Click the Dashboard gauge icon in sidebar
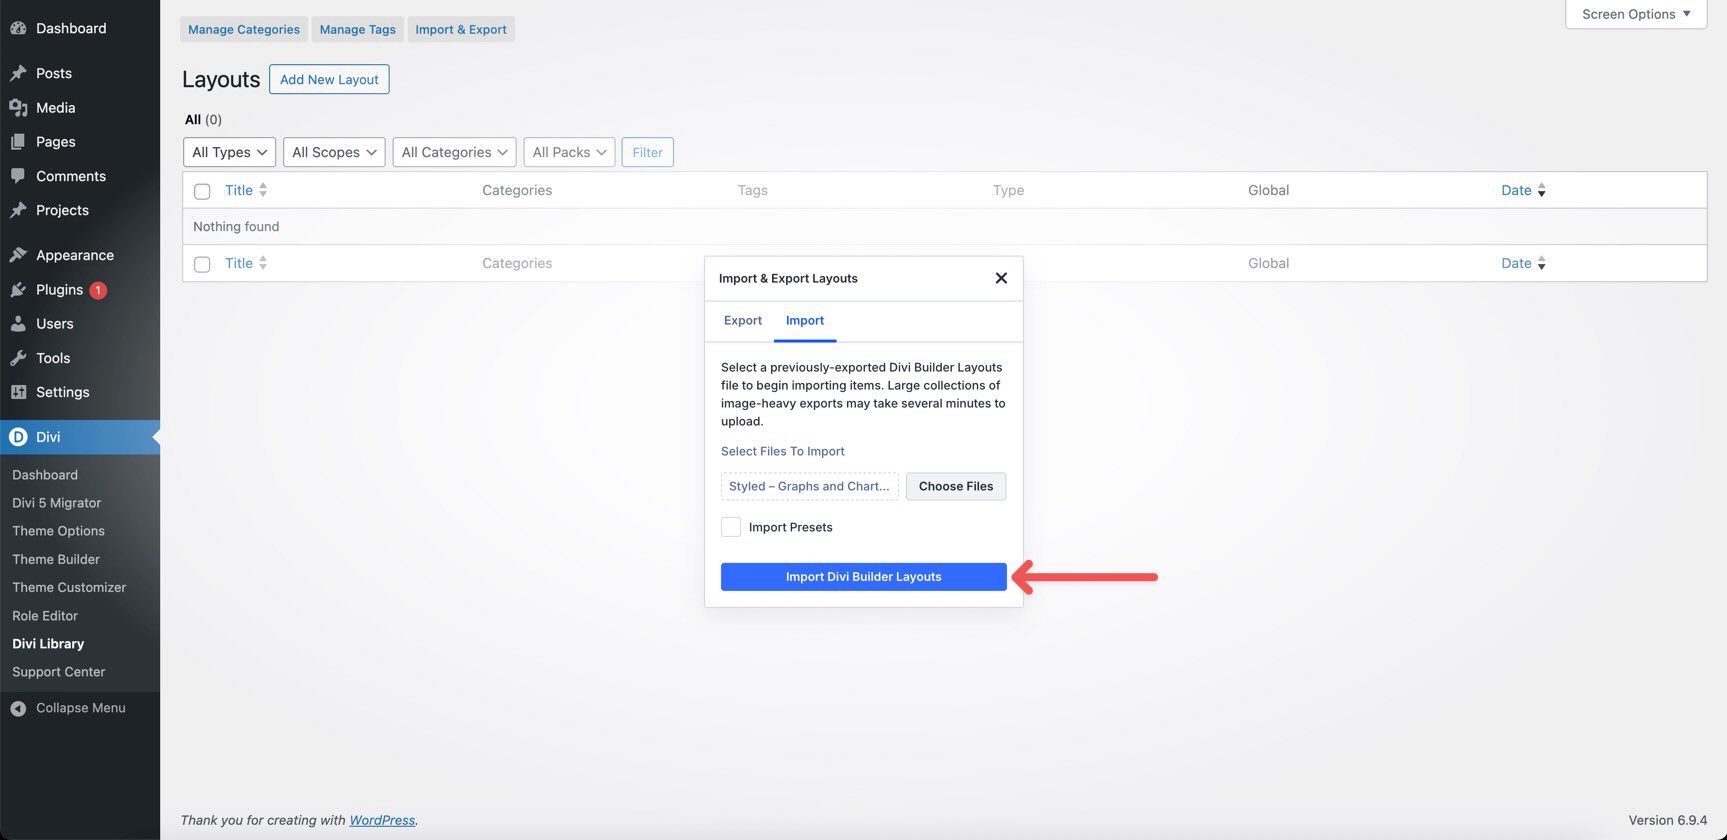 tap(18, 28)
